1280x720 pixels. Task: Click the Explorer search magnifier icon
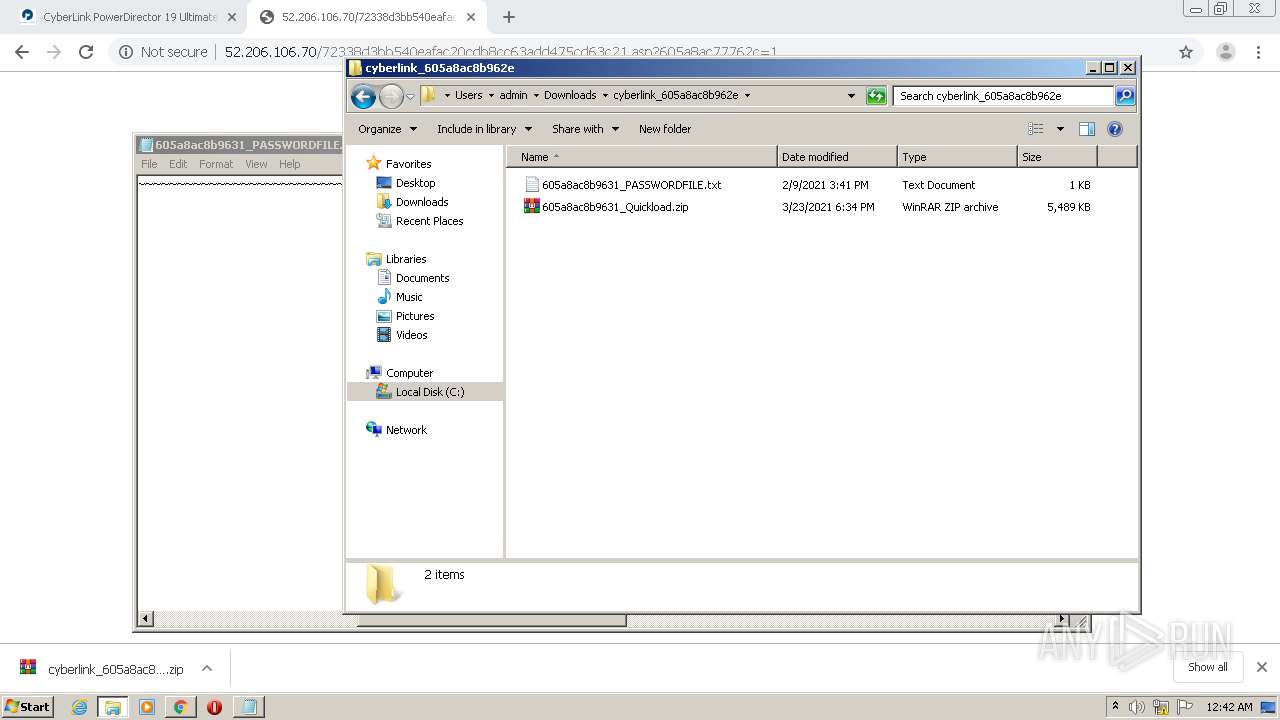point(1125,96)
